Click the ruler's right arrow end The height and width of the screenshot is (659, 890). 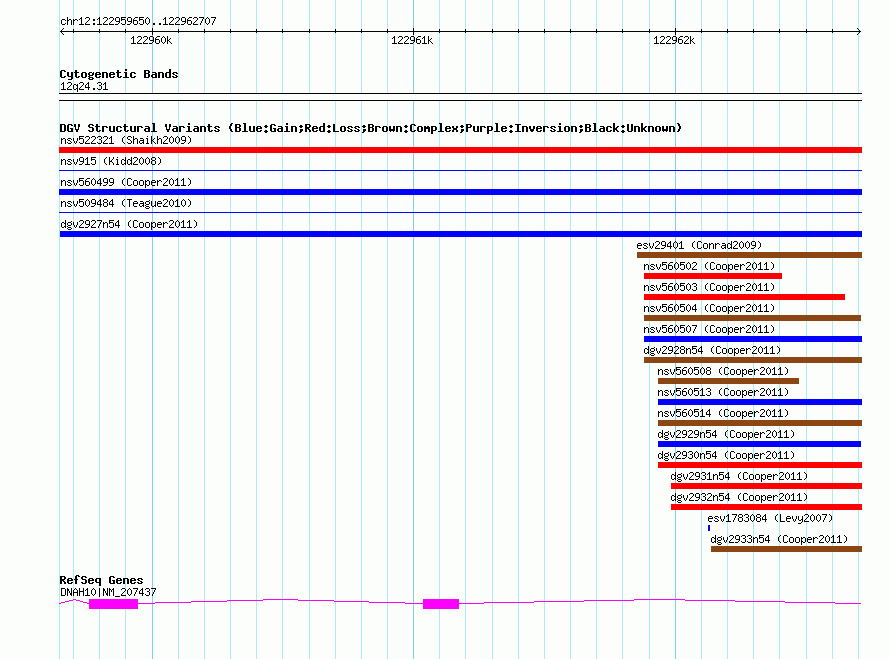pyautogui.click(x=859, y=32)
